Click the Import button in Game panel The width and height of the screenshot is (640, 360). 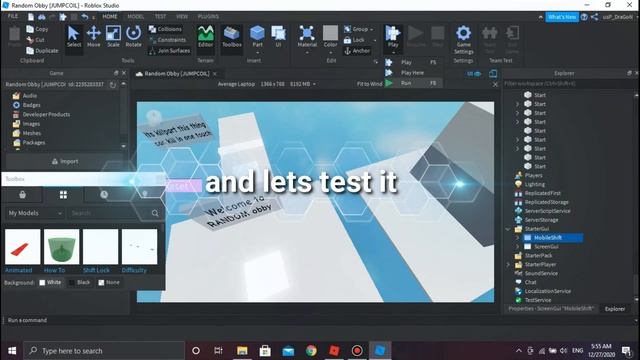pyautogui.click(x=65, y=161)
